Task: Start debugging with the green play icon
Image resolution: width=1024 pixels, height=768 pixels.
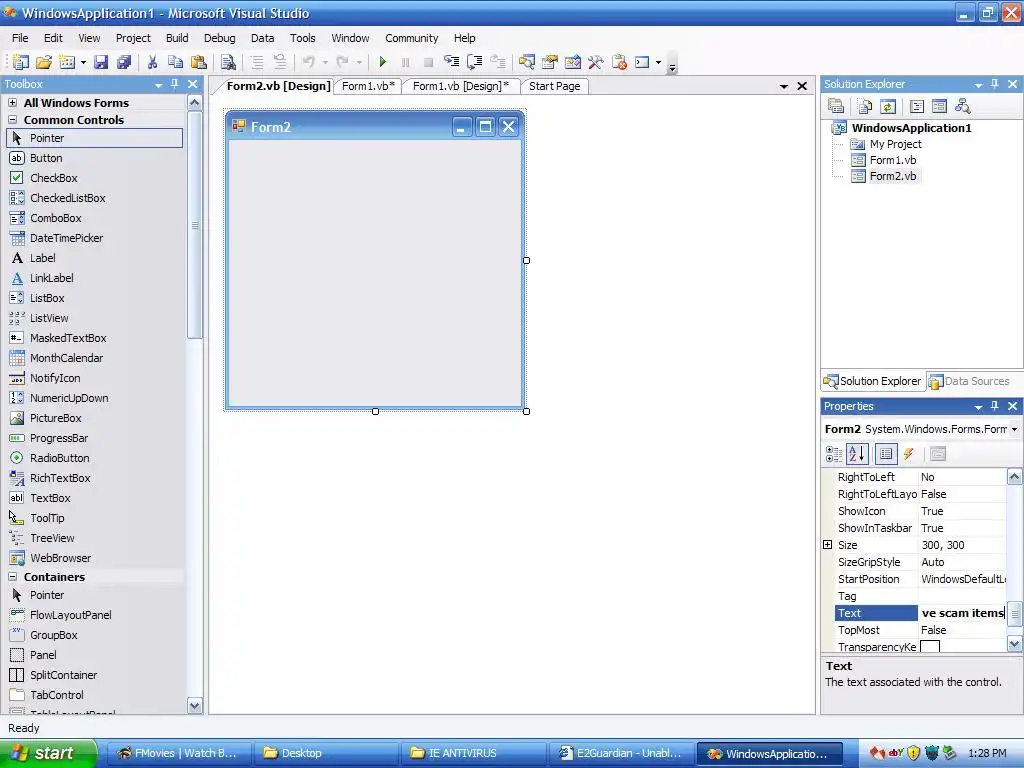Action: 383,62
